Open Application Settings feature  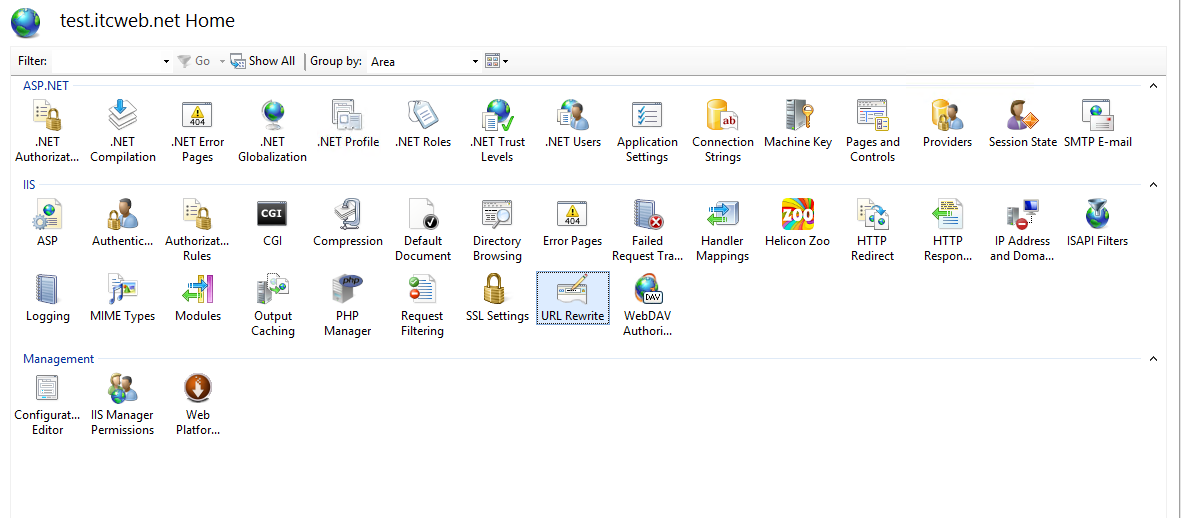pyautogui.click(x=647, y=132)
